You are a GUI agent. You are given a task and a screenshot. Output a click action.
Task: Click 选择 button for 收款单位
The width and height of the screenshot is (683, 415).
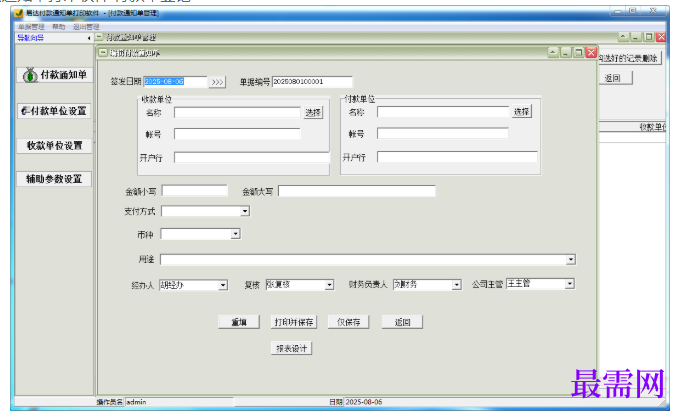pyautogui.click(x=313, y=113)
